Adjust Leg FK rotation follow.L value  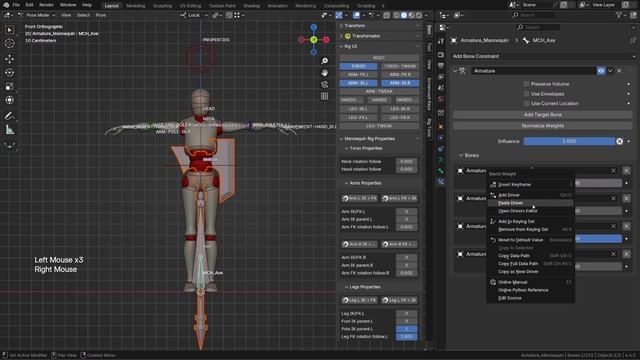tap(407, 337)
